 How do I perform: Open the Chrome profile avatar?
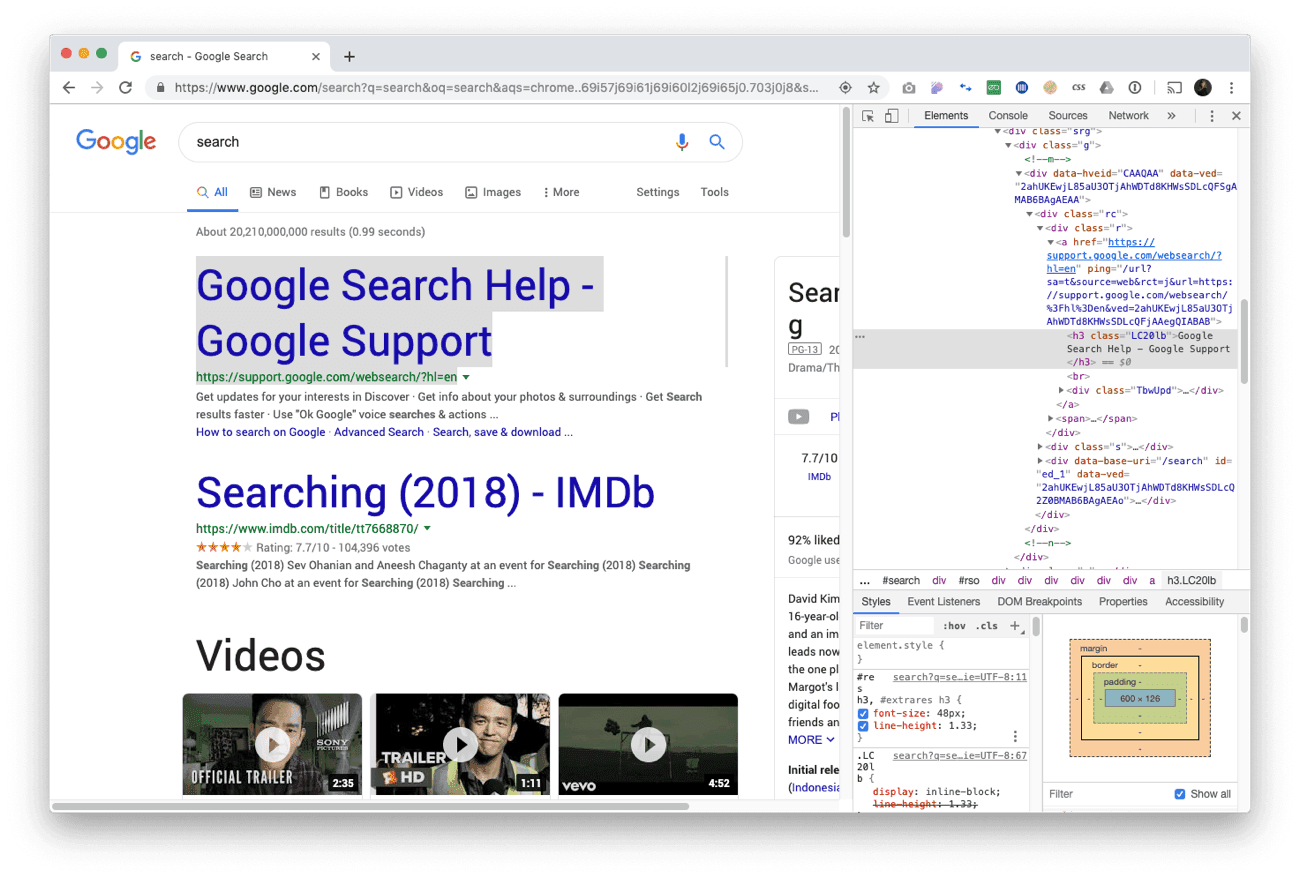(x=1203, y=88)
